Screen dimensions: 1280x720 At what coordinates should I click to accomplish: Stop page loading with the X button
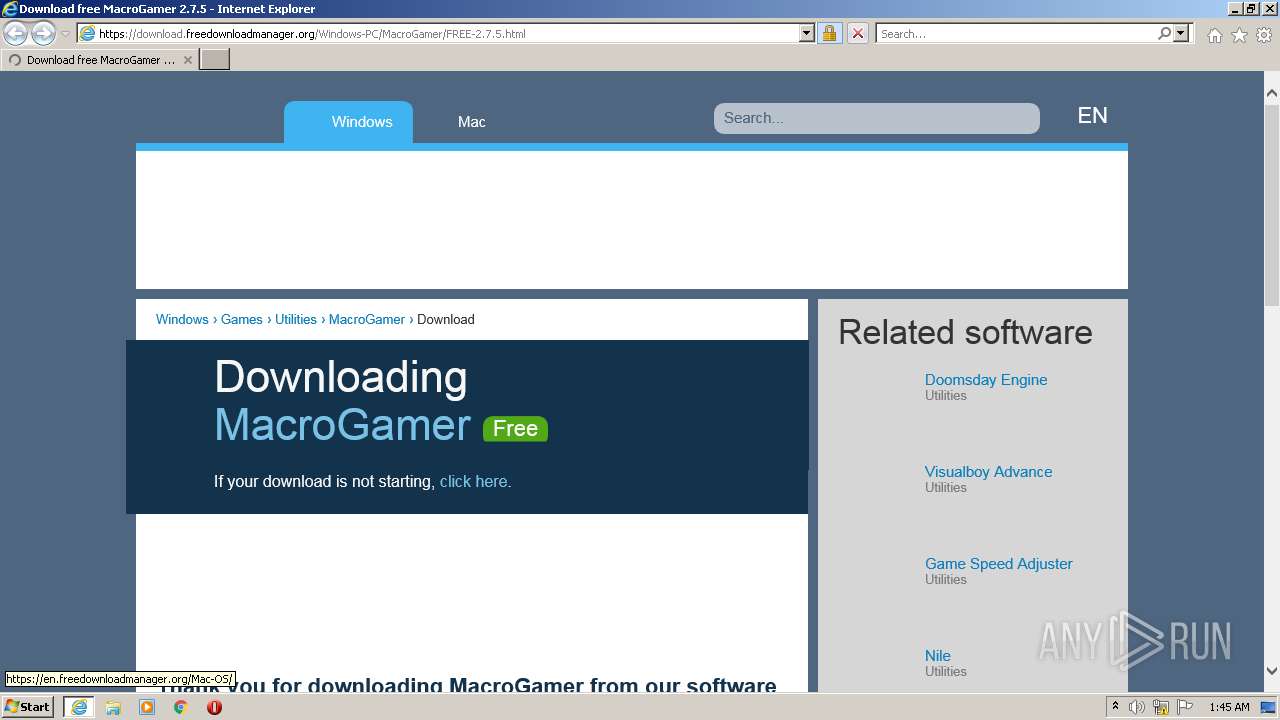point(857,33)
